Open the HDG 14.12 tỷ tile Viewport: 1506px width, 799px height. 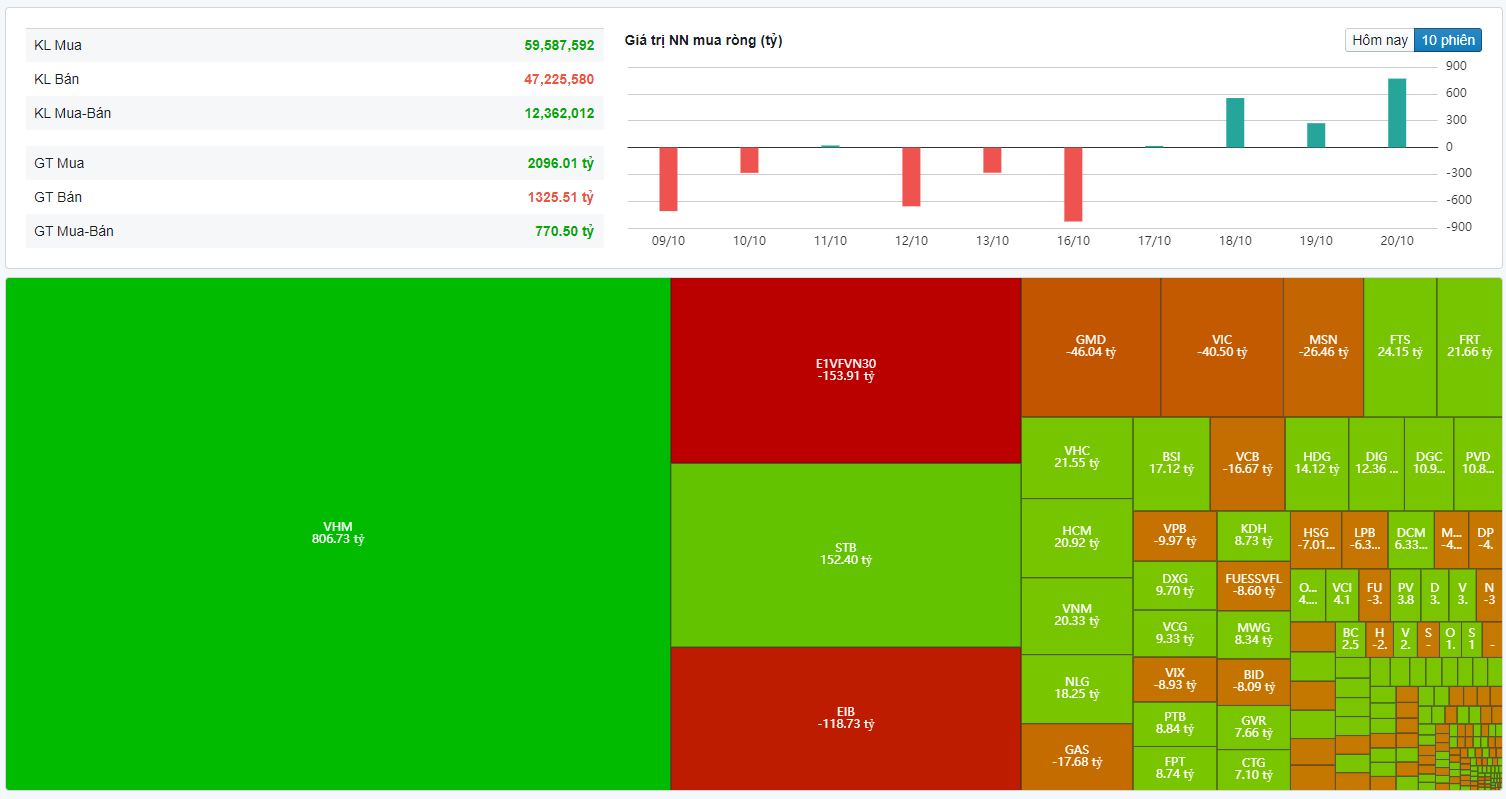[1316, 464]
